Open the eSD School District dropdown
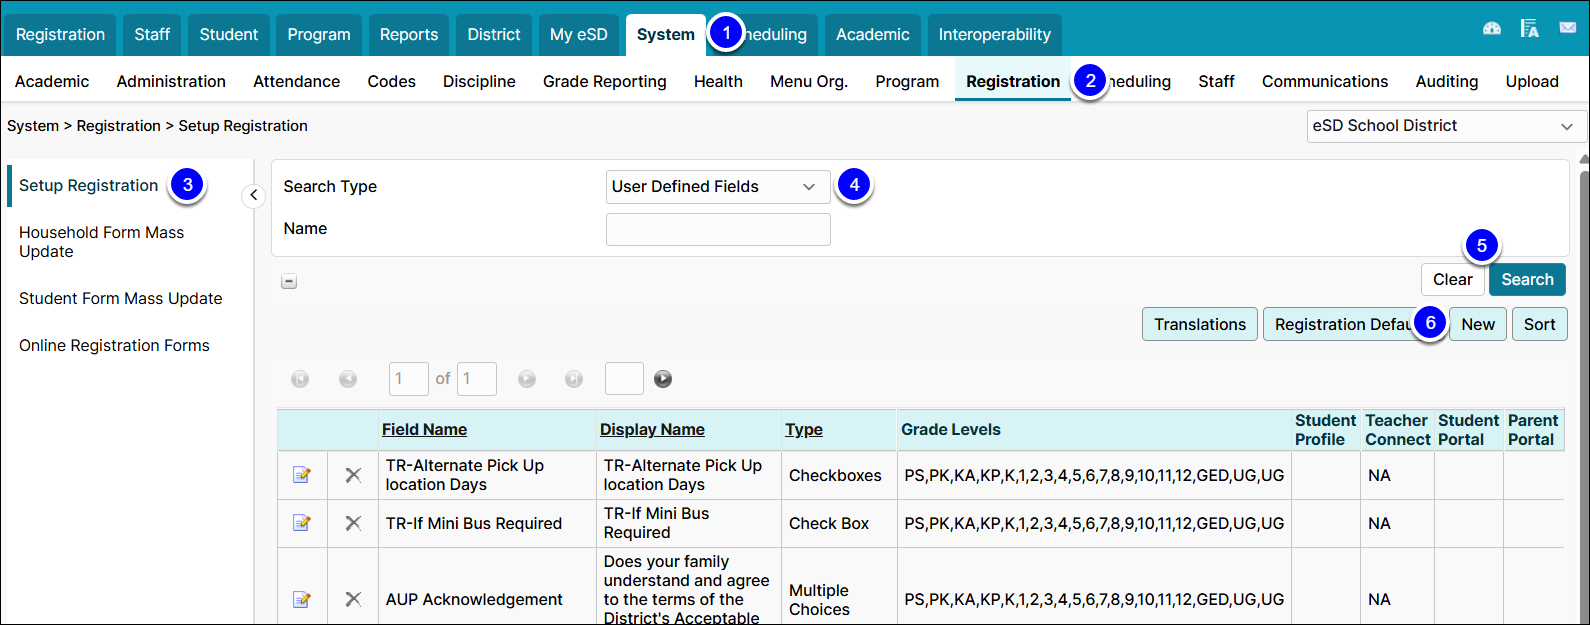The width and height of the screenshot is (1590, 625). tap(1446, 126)
